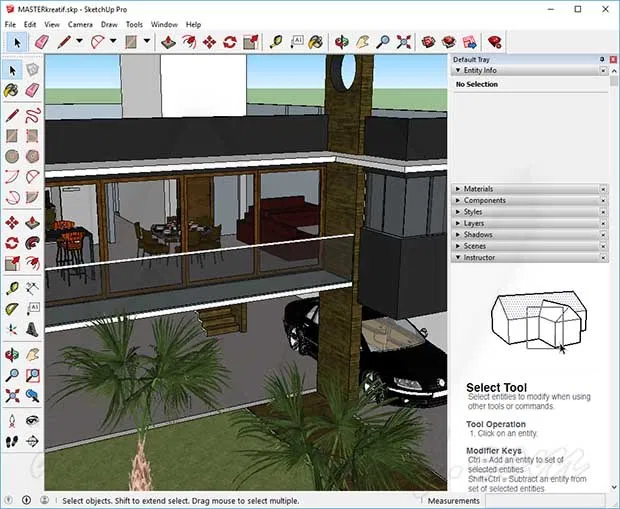
Task: Select the Walk footprints tool
Action: click(x=12, y=441)
